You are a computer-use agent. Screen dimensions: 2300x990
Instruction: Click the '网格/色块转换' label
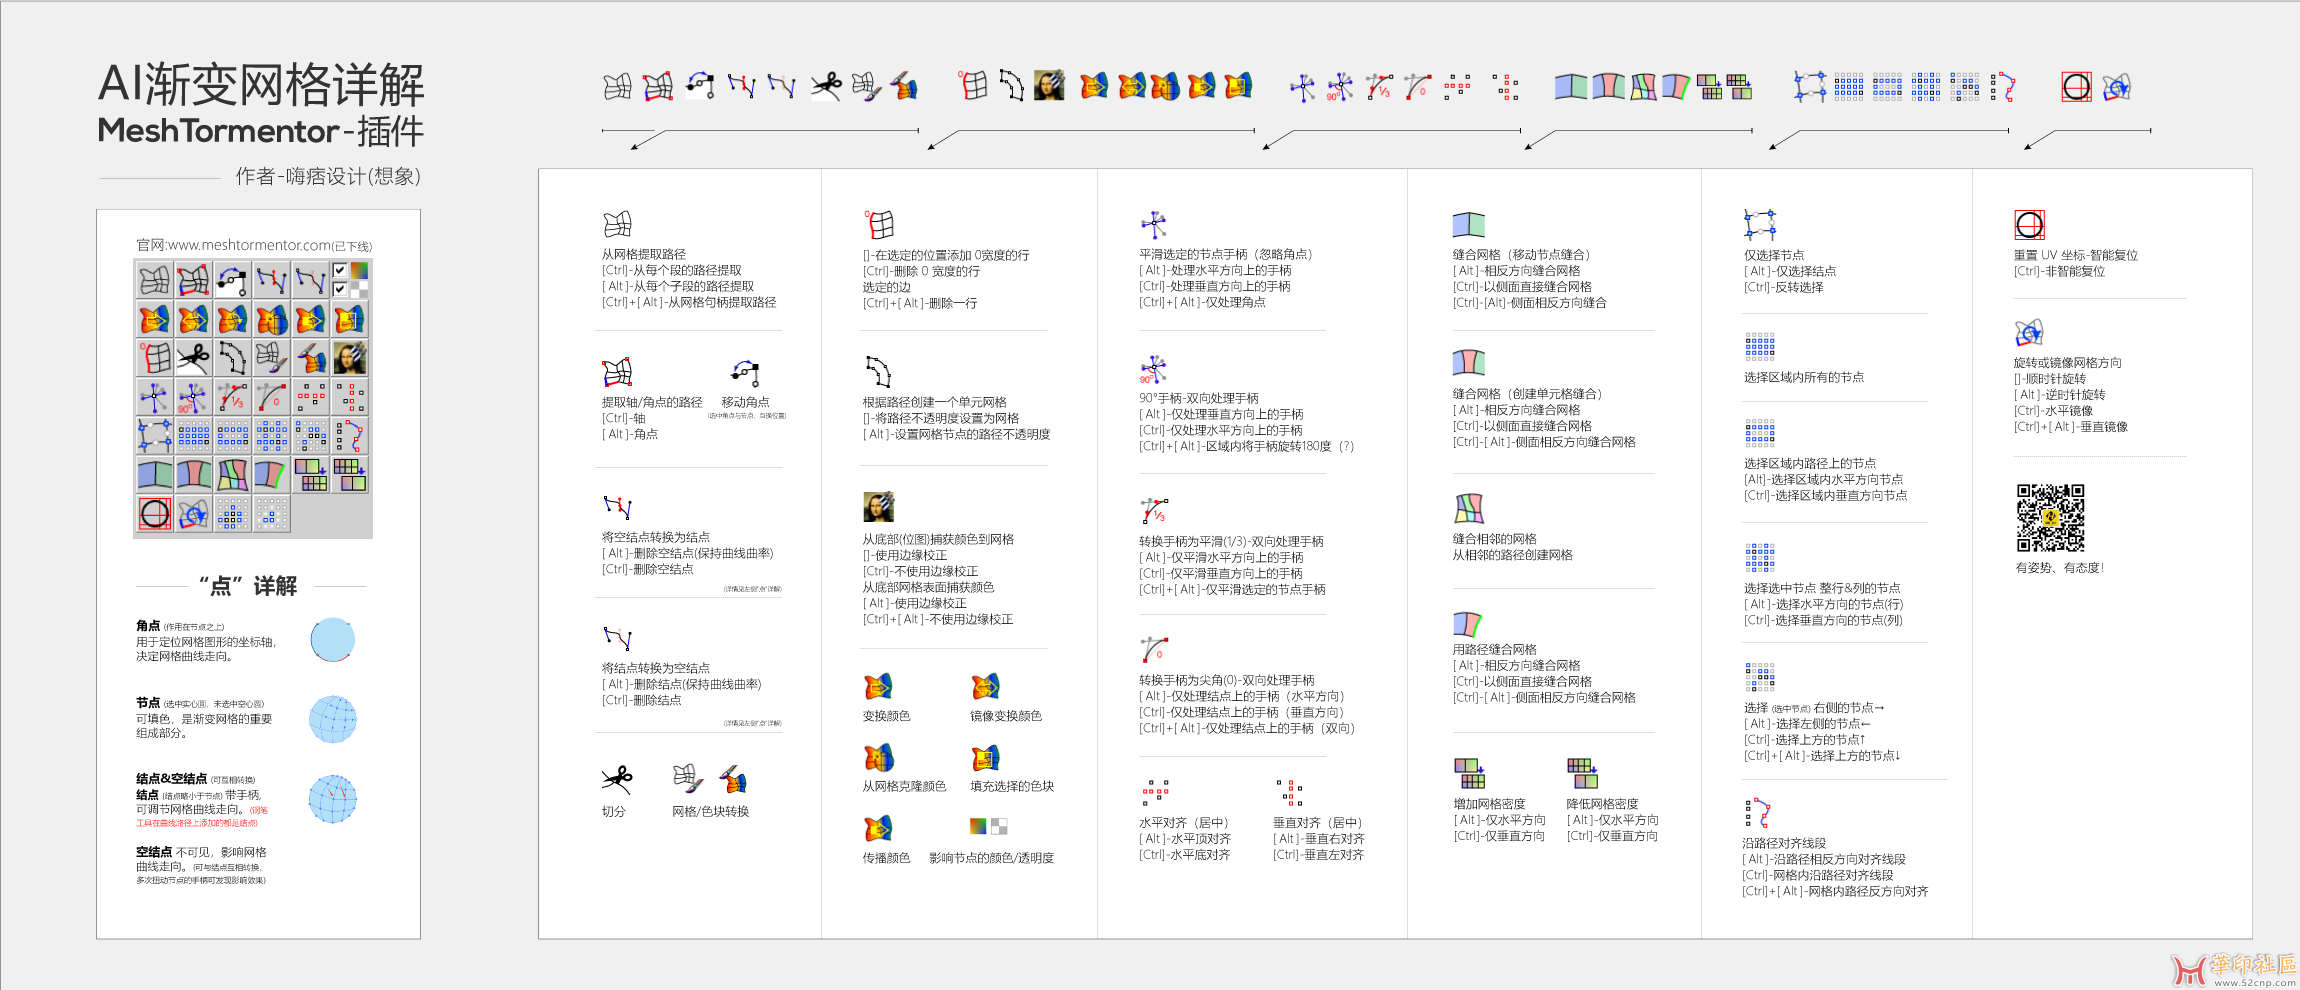[x=710, y=811]
